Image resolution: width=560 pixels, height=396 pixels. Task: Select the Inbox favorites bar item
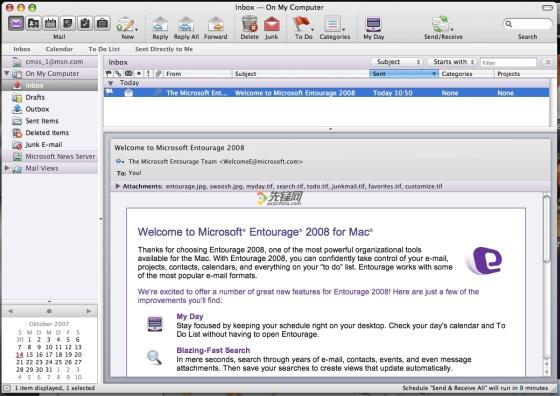click(22, 49)
